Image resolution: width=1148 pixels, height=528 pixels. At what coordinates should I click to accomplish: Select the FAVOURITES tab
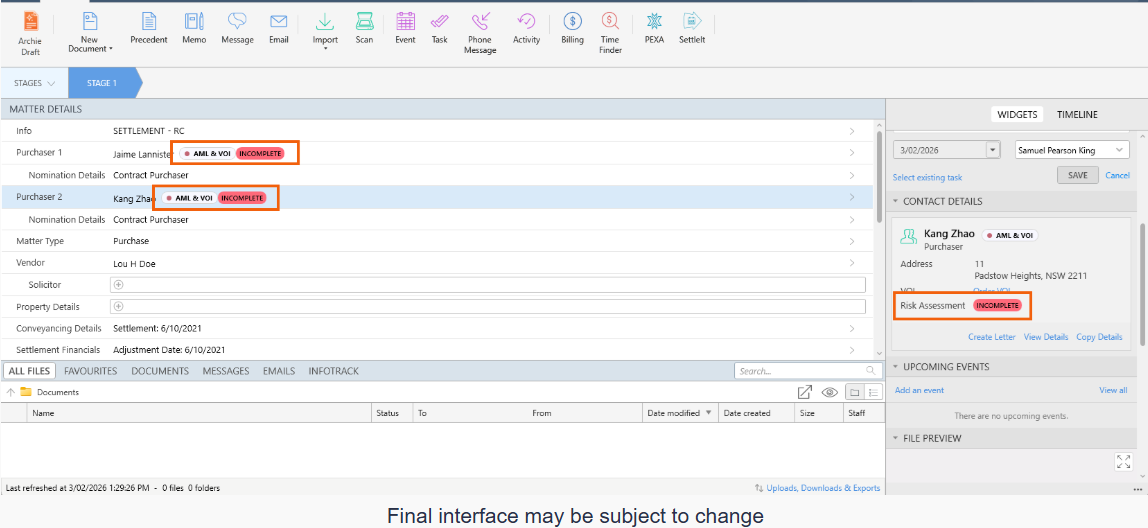91,371
